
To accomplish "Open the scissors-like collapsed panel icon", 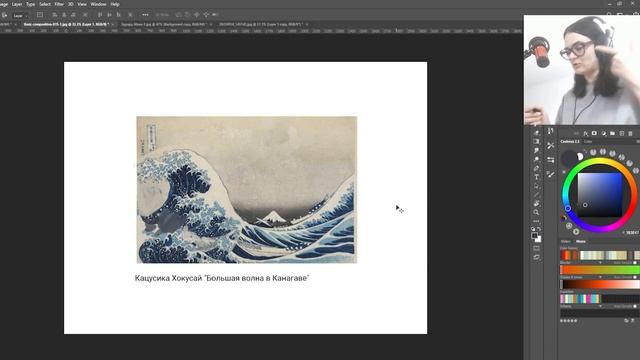I will pyautogui.click(x=551, y=145).
